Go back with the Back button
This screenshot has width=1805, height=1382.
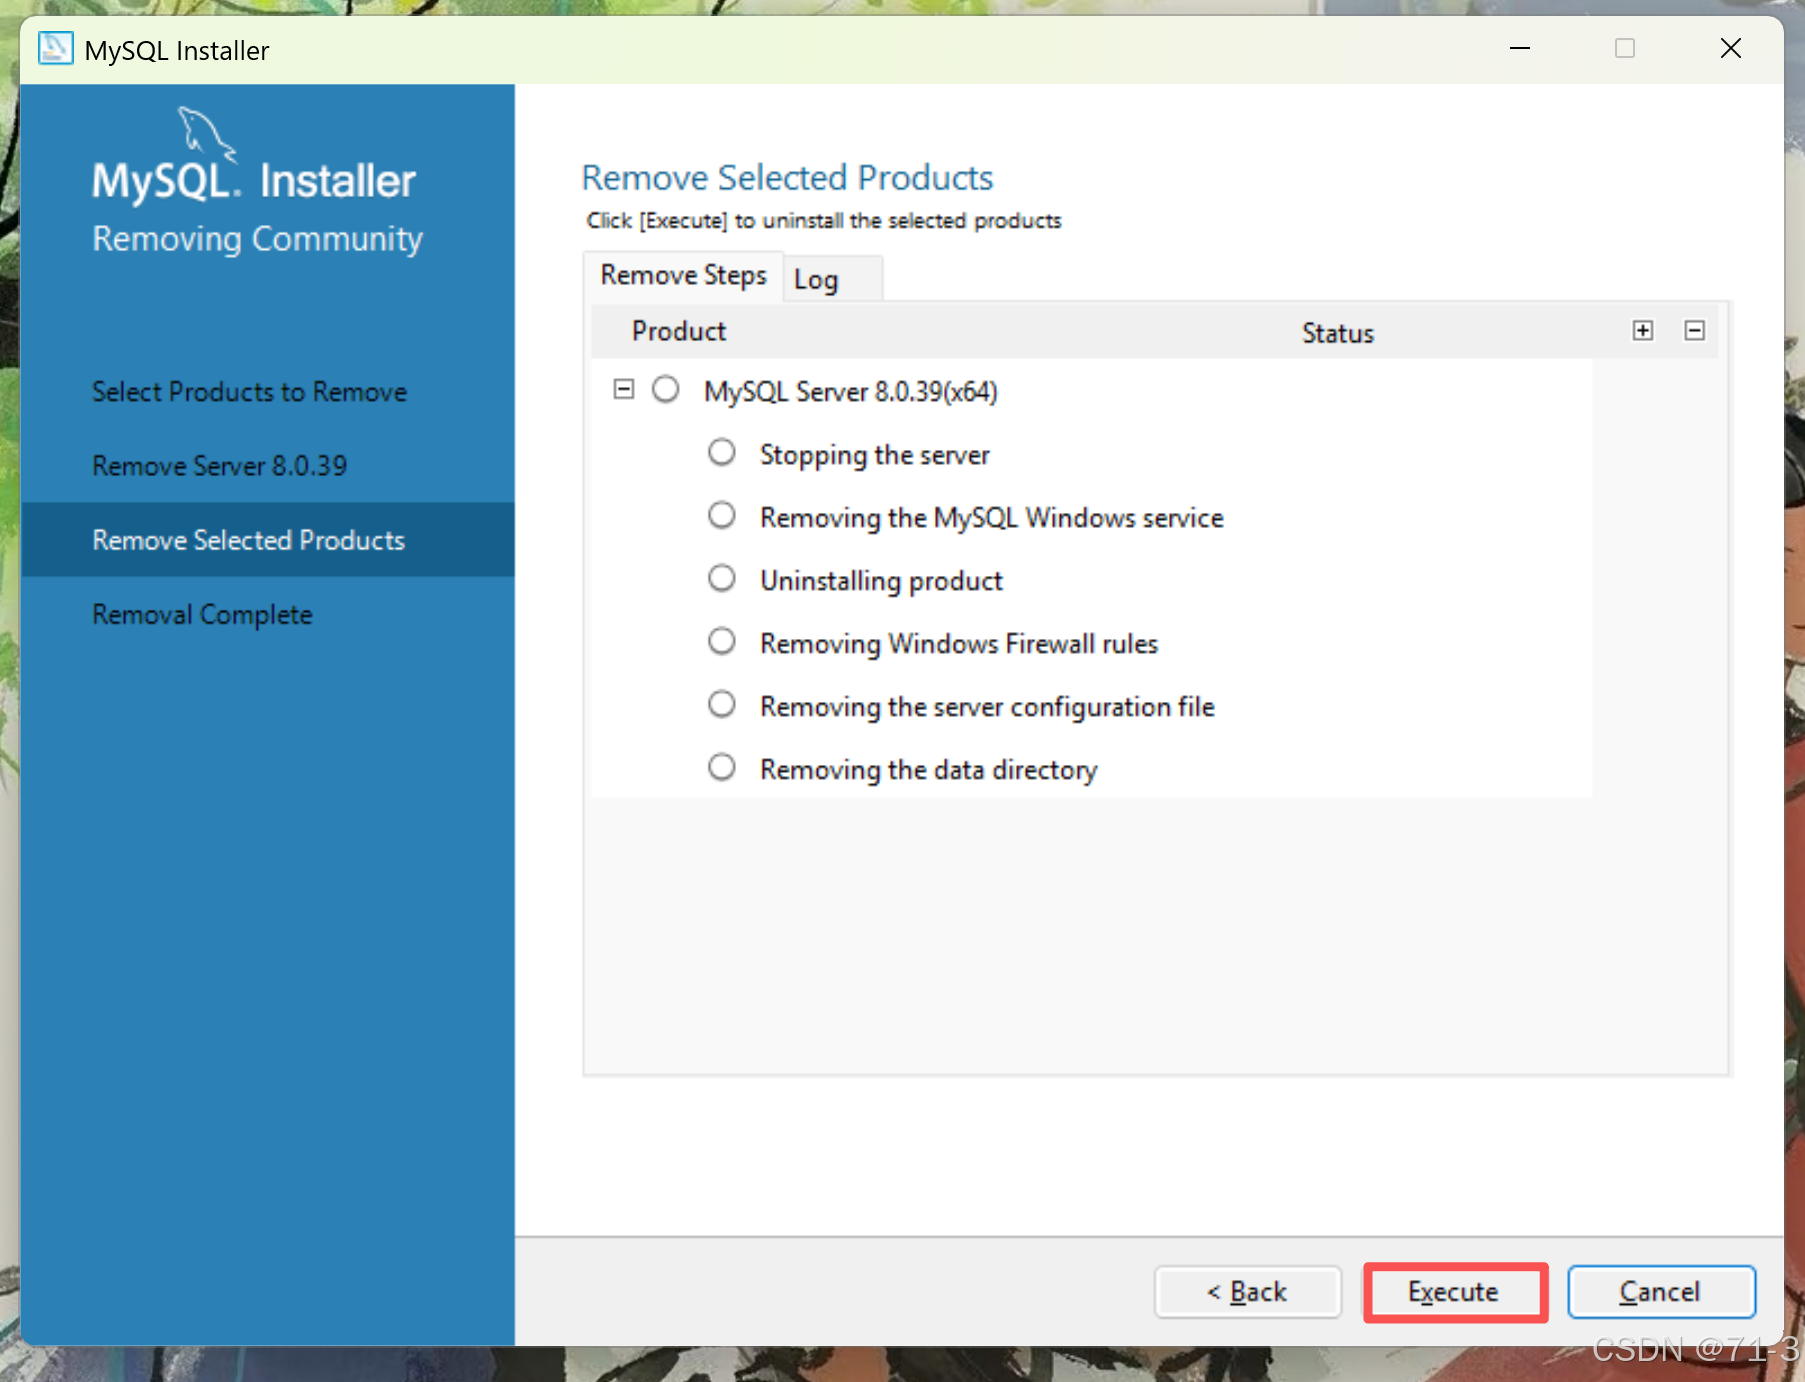(x=1247, y=1292)
